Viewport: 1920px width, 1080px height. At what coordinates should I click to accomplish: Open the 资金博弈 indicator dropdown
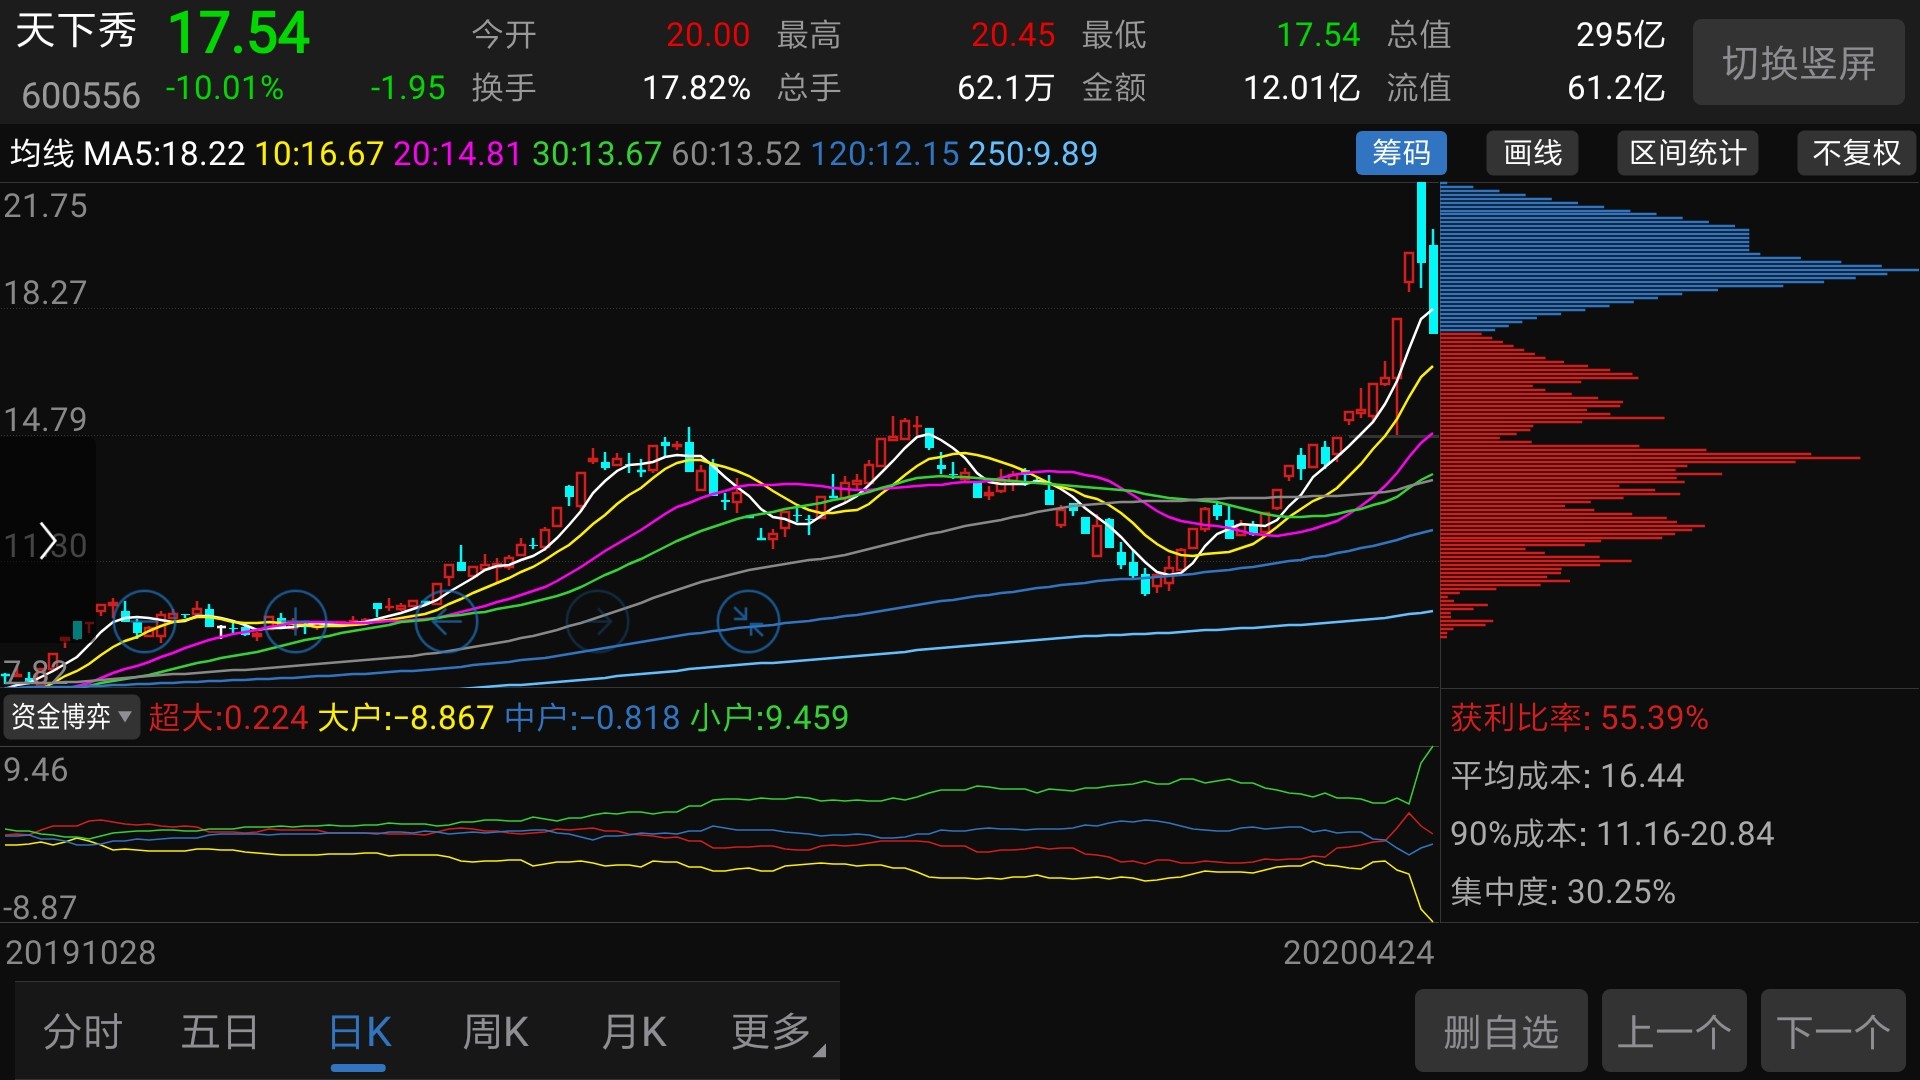(x=70, y=717)
